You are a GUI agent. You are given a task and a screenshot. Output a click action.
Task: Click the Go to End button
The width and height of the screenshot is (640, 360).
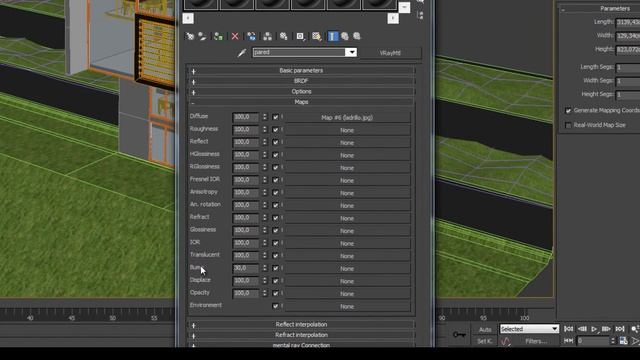coord(620,329)
